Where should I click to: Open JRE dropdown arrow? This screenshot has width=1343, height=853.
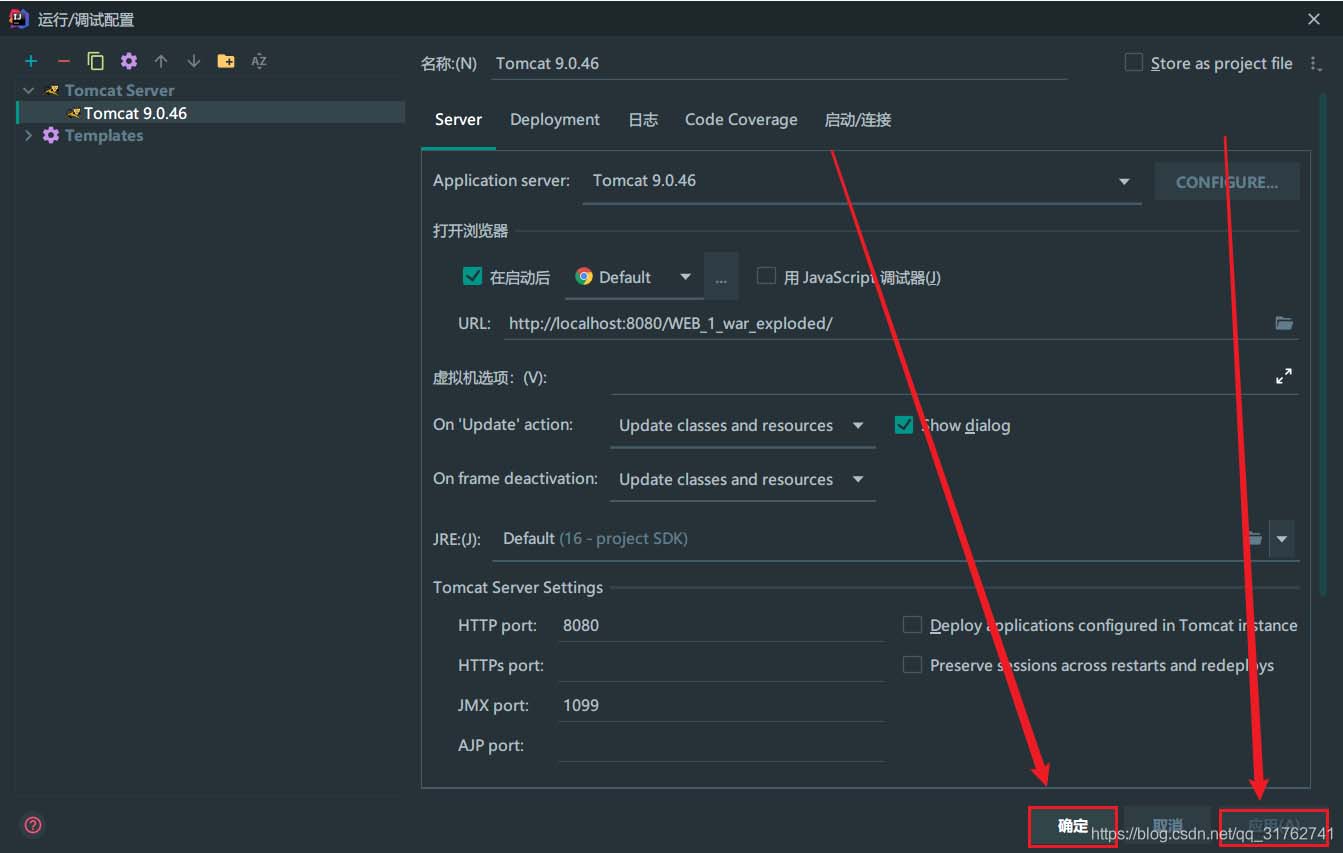pyautogui.click(x=1281, y=539)
